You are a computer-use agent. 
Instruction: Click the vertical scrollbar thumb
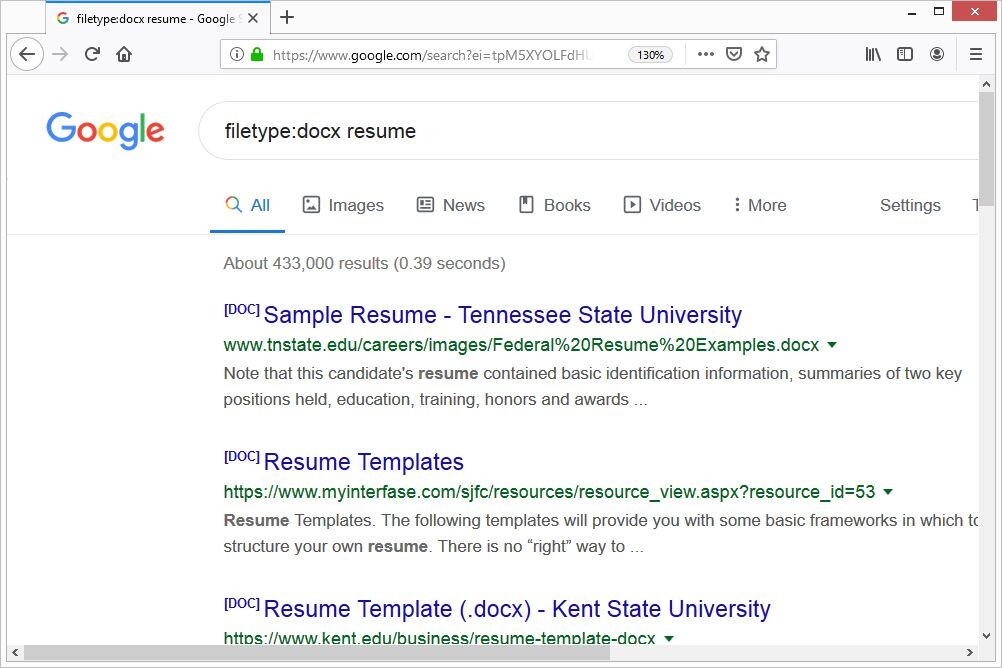click(987, 150)
